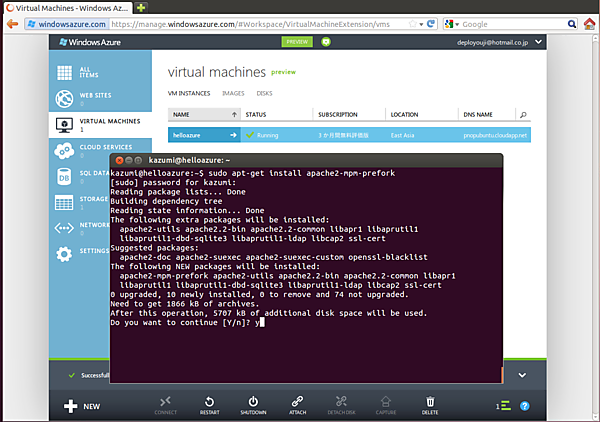Viewport: 600px width, 422px height.
Task: Expand the notification bar chevron
Action: (x=520, y=375)
